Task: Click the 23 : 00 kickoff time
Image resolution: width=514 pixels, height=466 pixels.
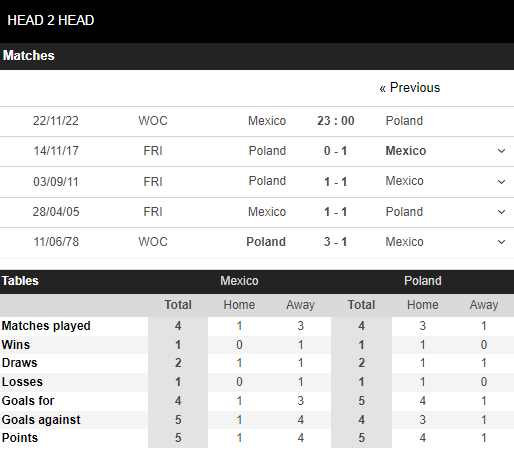Action: 336,121
